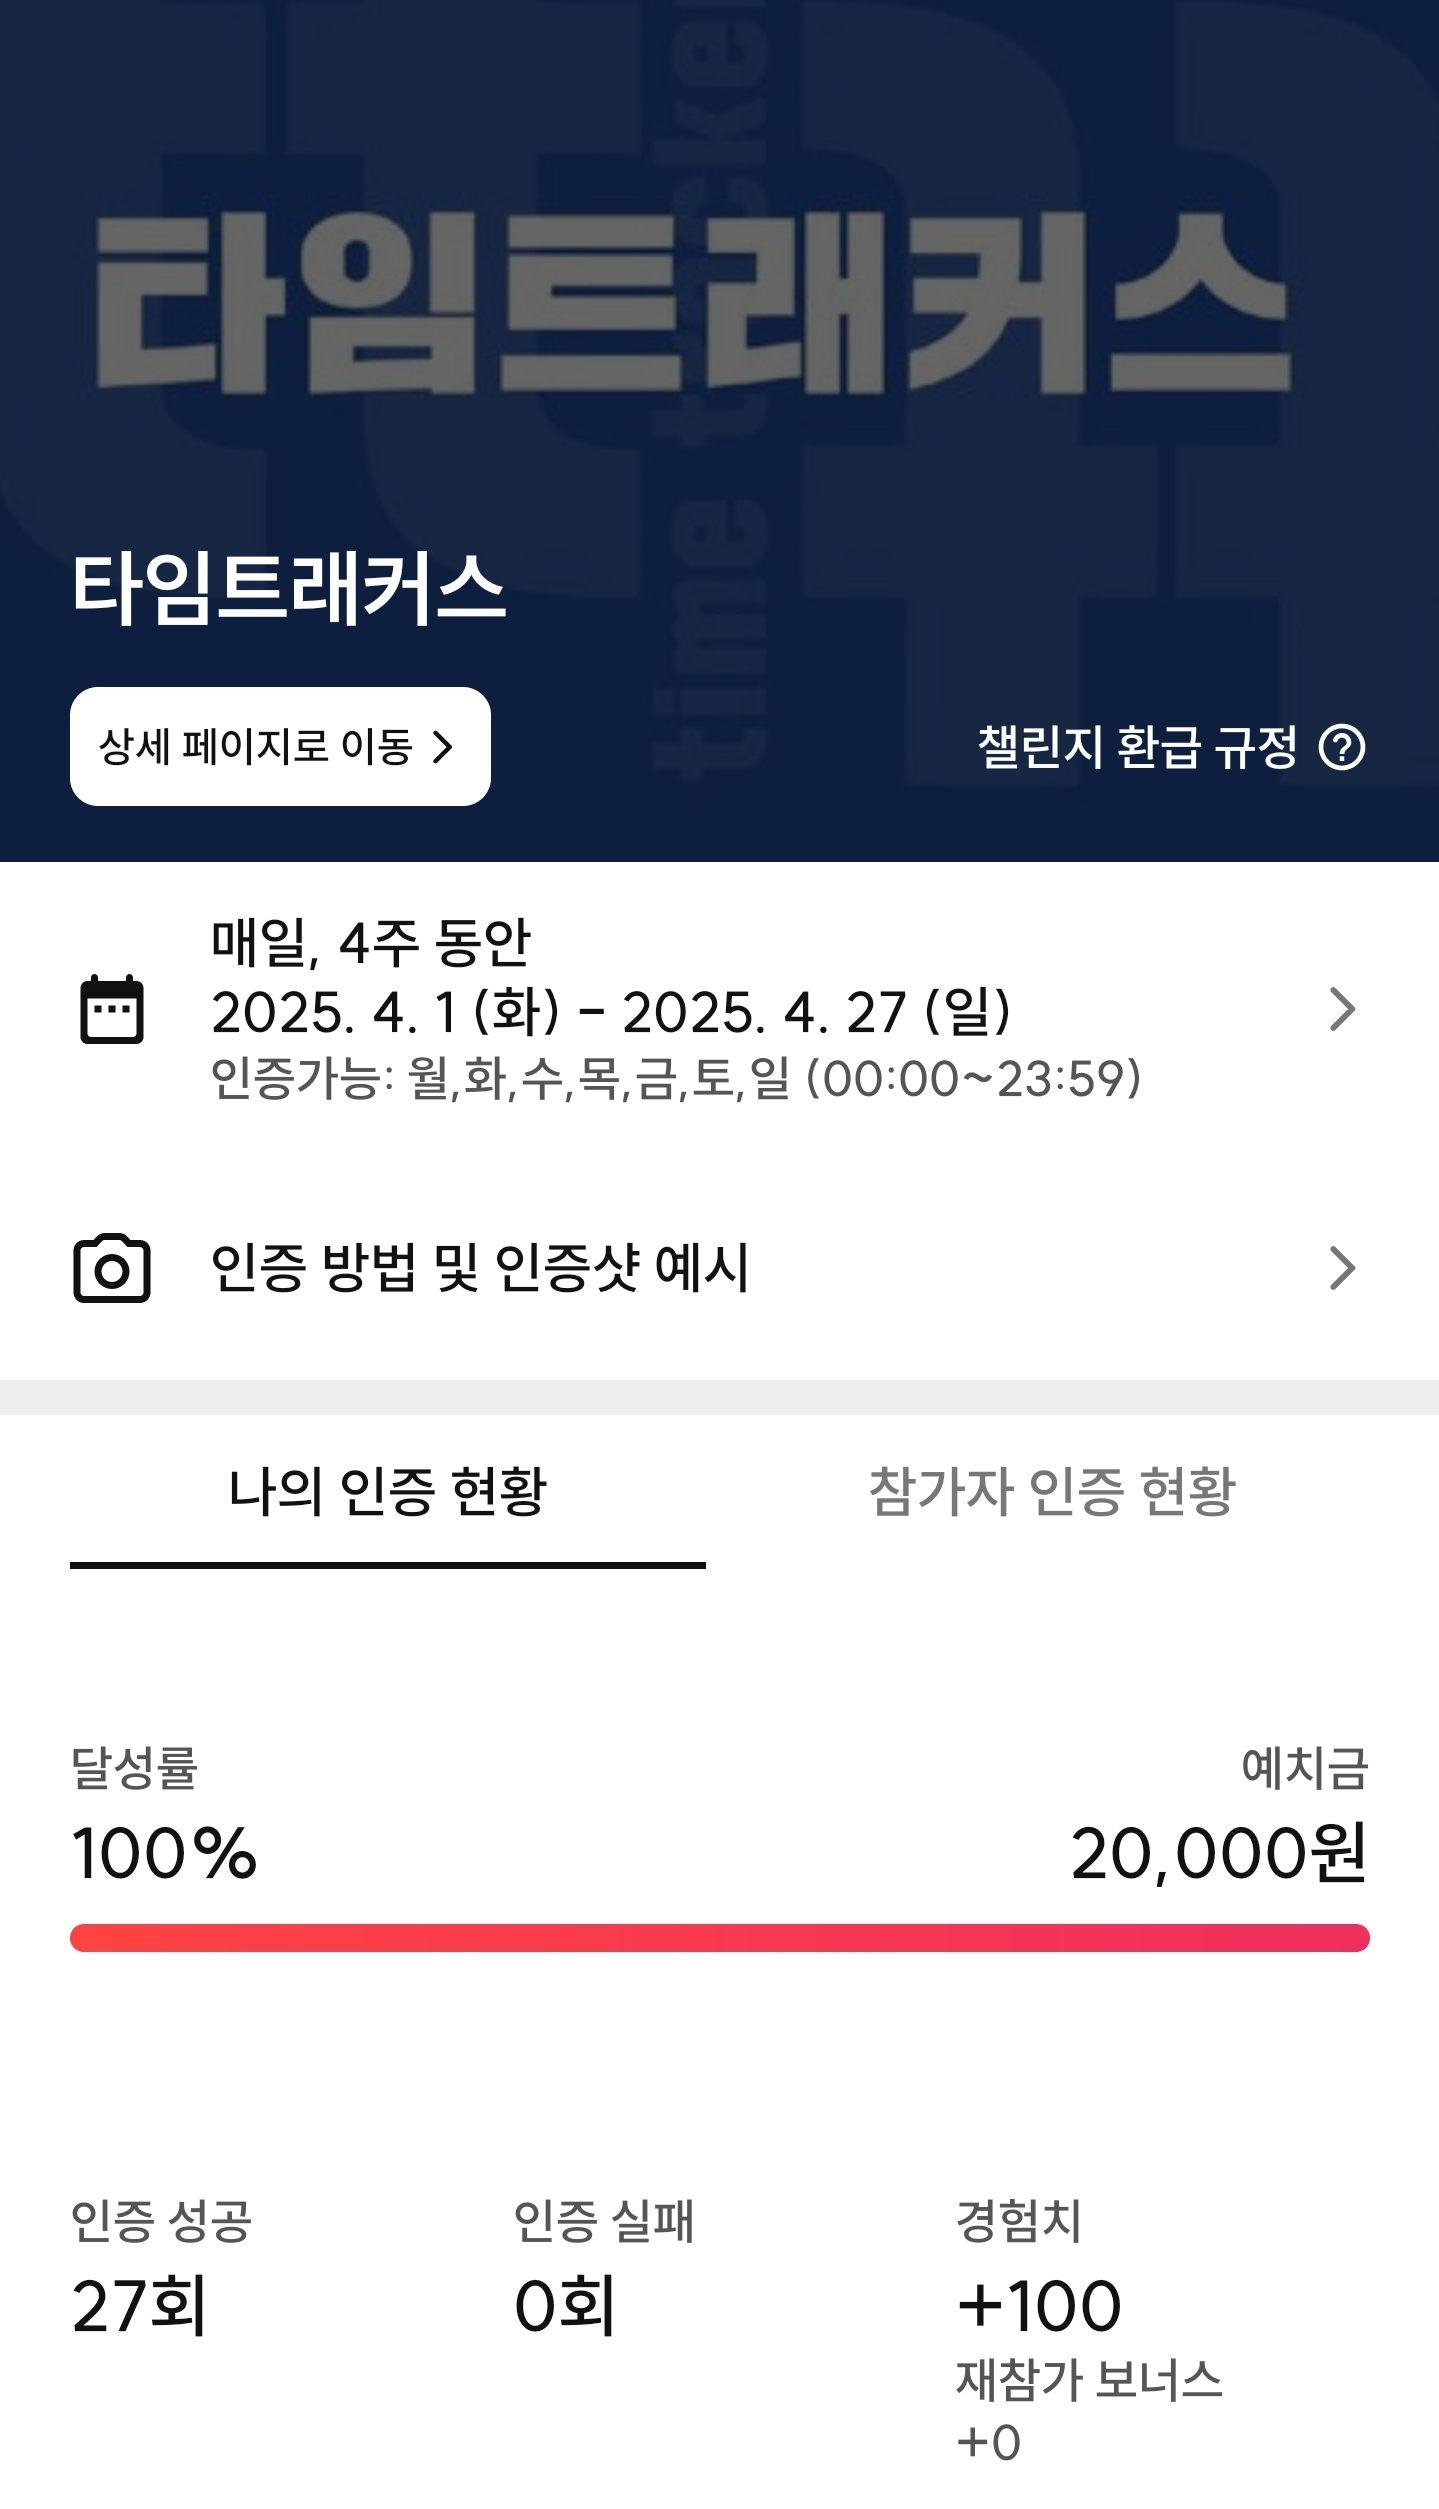
Task: Tap the calendar icon beside challenge dates
Action: tap(111, 1009)
